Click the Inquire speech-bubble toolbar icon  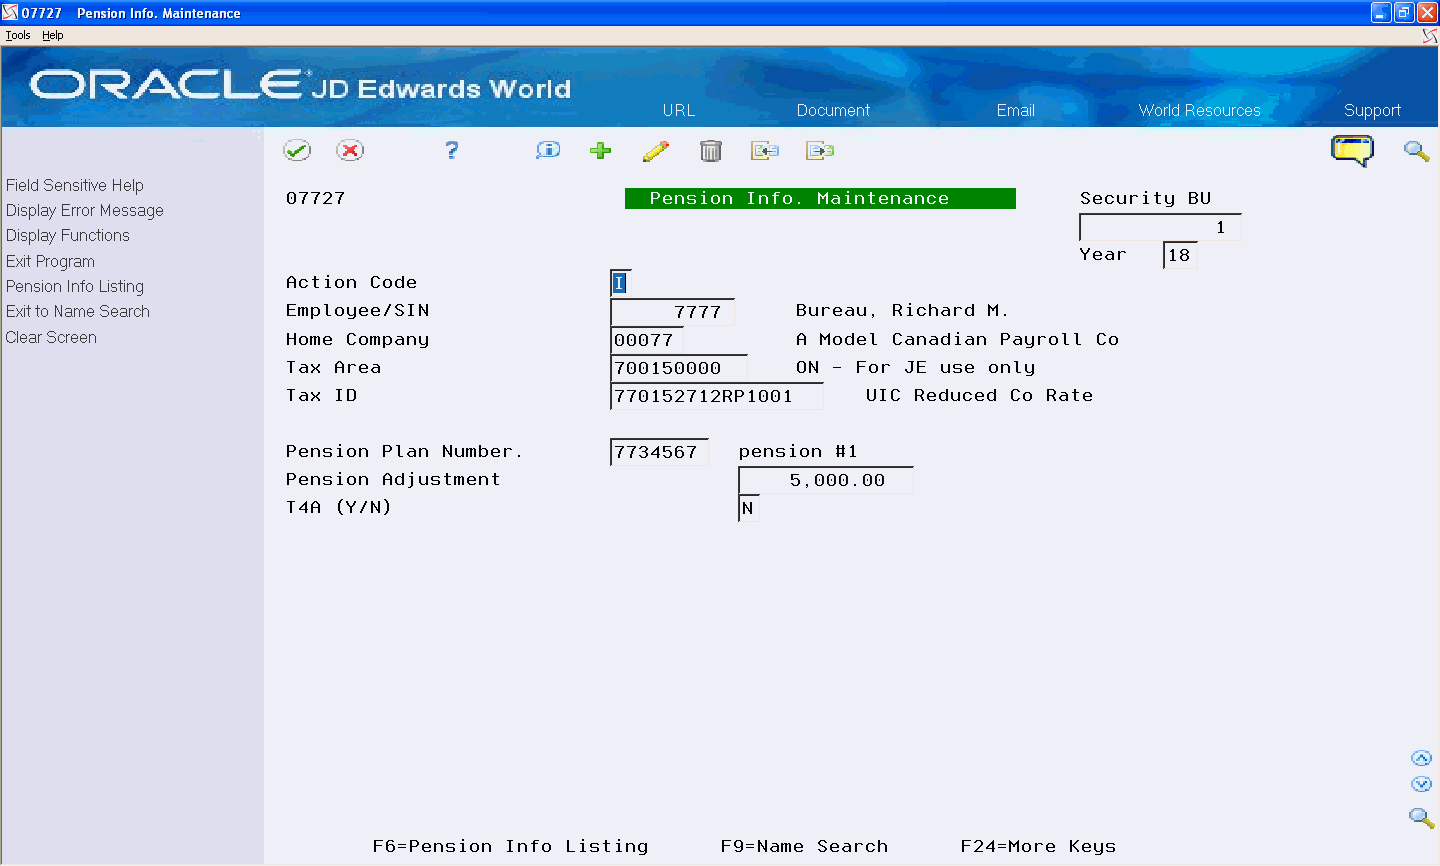coord(548,151)
